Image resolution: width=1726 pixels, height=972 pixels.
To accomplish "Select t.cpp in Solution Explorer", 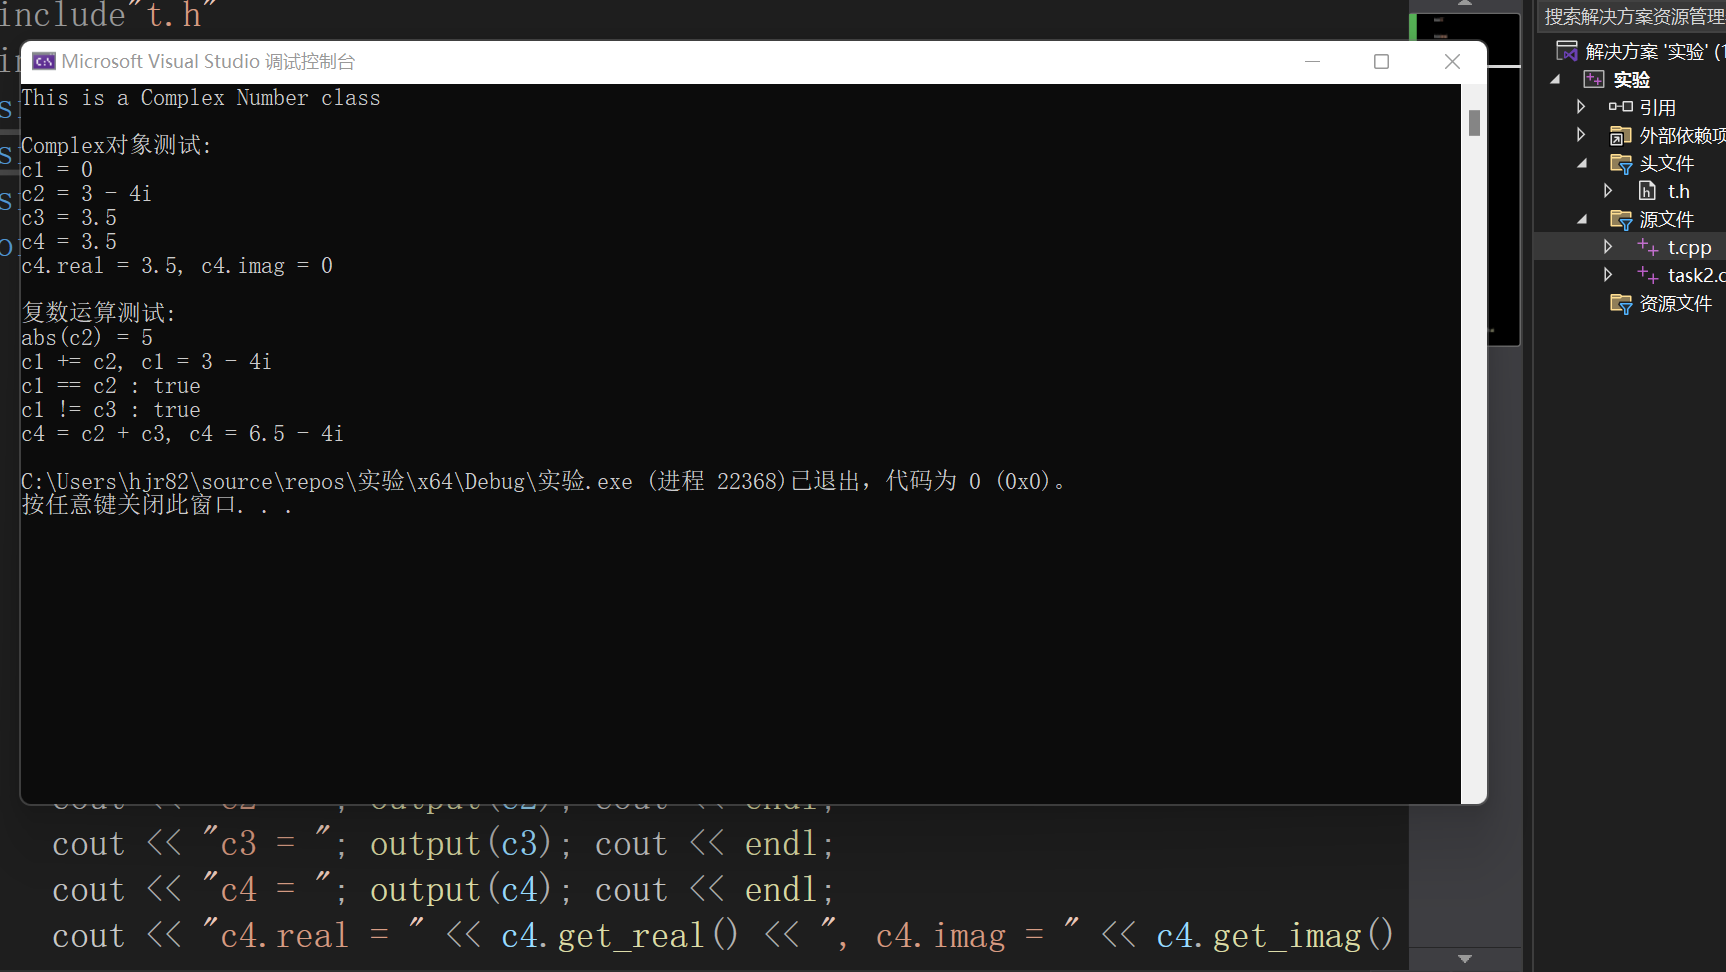I will 1689,247.
